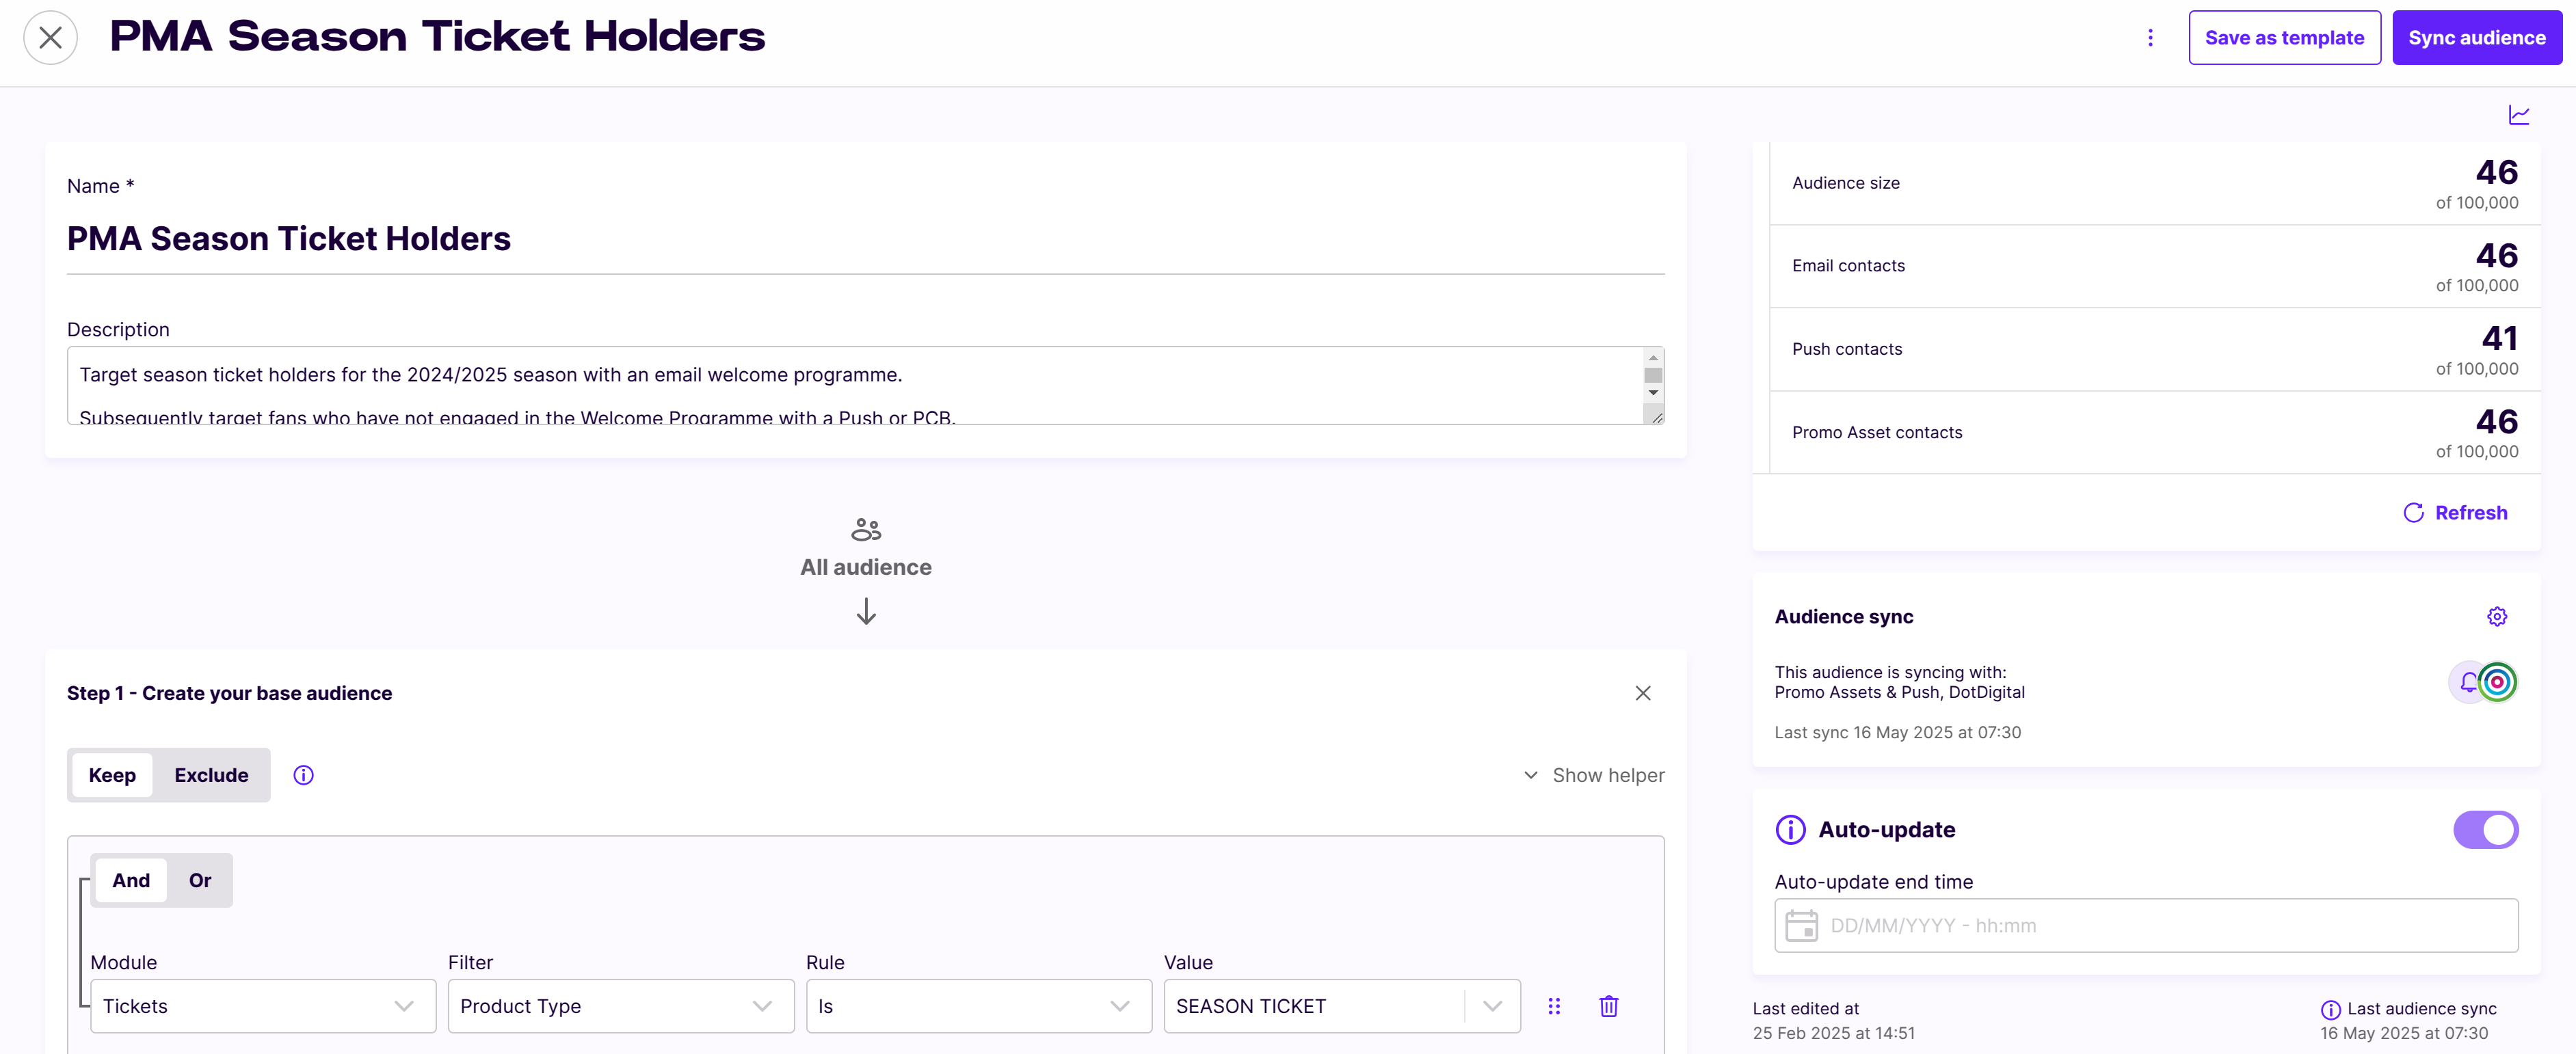The height and width of the screenshot is (1054, 2576).
Task: Click the Auto-update end time input field
Action: [x=2160, y=925]
